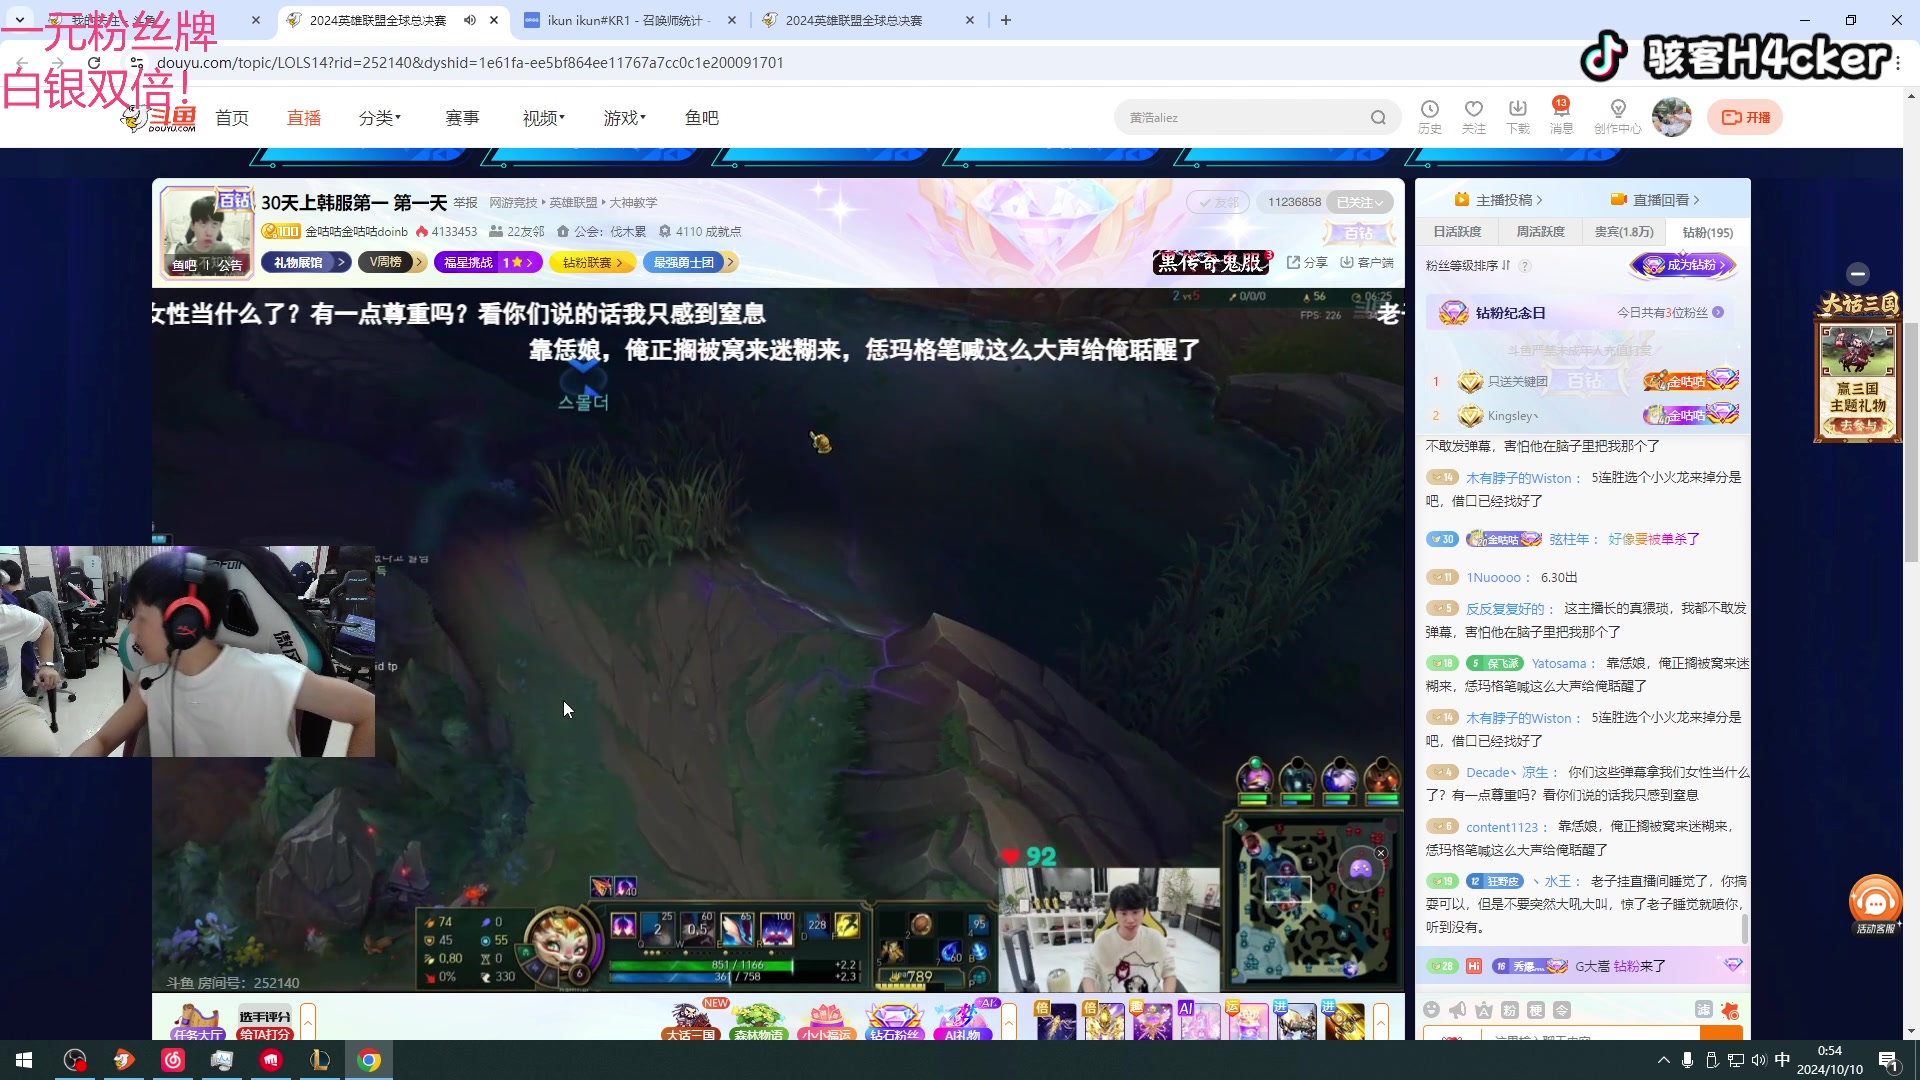Open the 小小福运 activity icon

826,1022
